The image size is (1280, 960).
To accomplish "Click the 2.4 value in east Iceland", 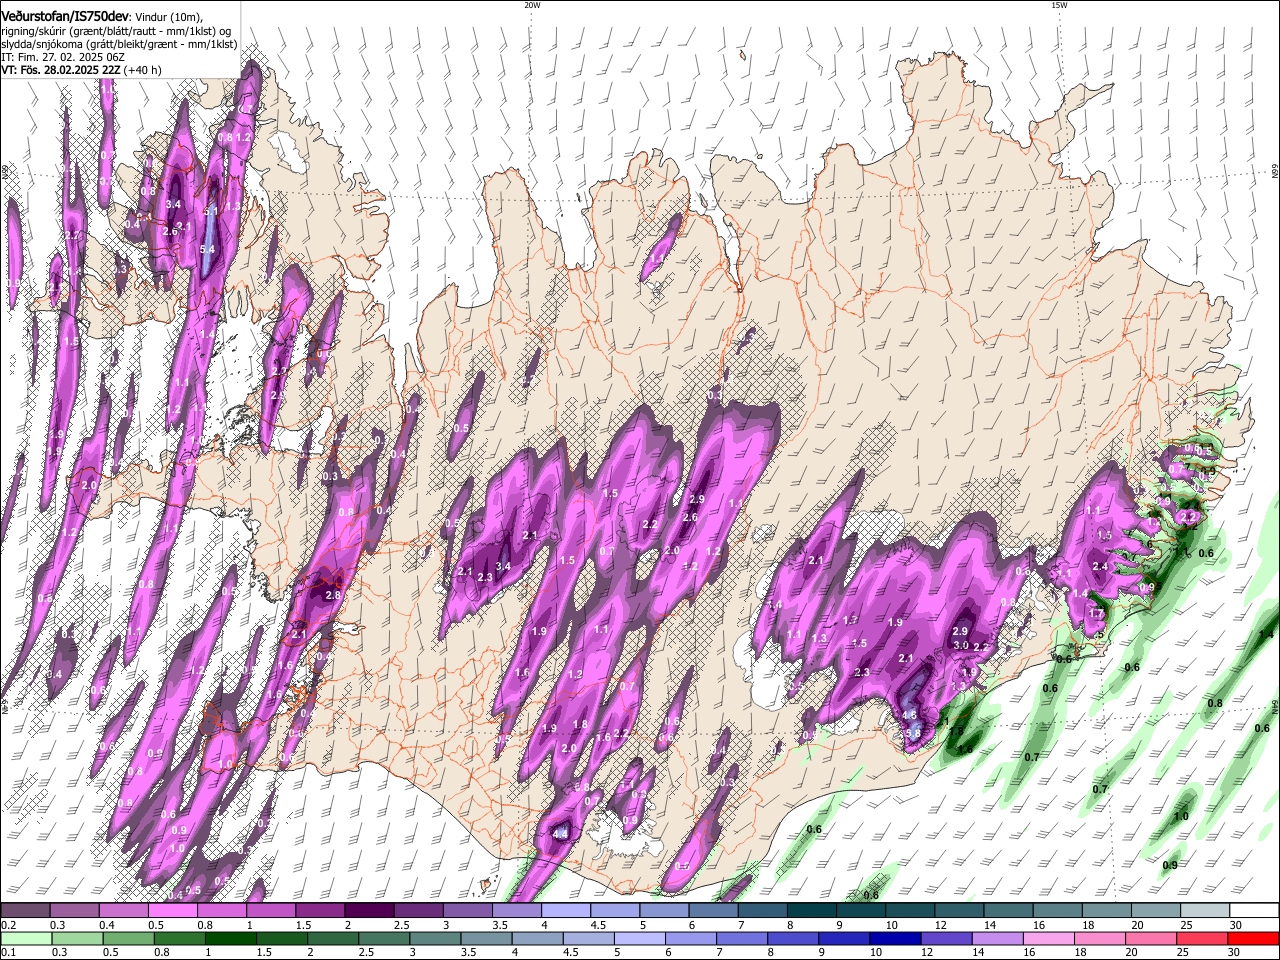I will tap(1101, 566).
